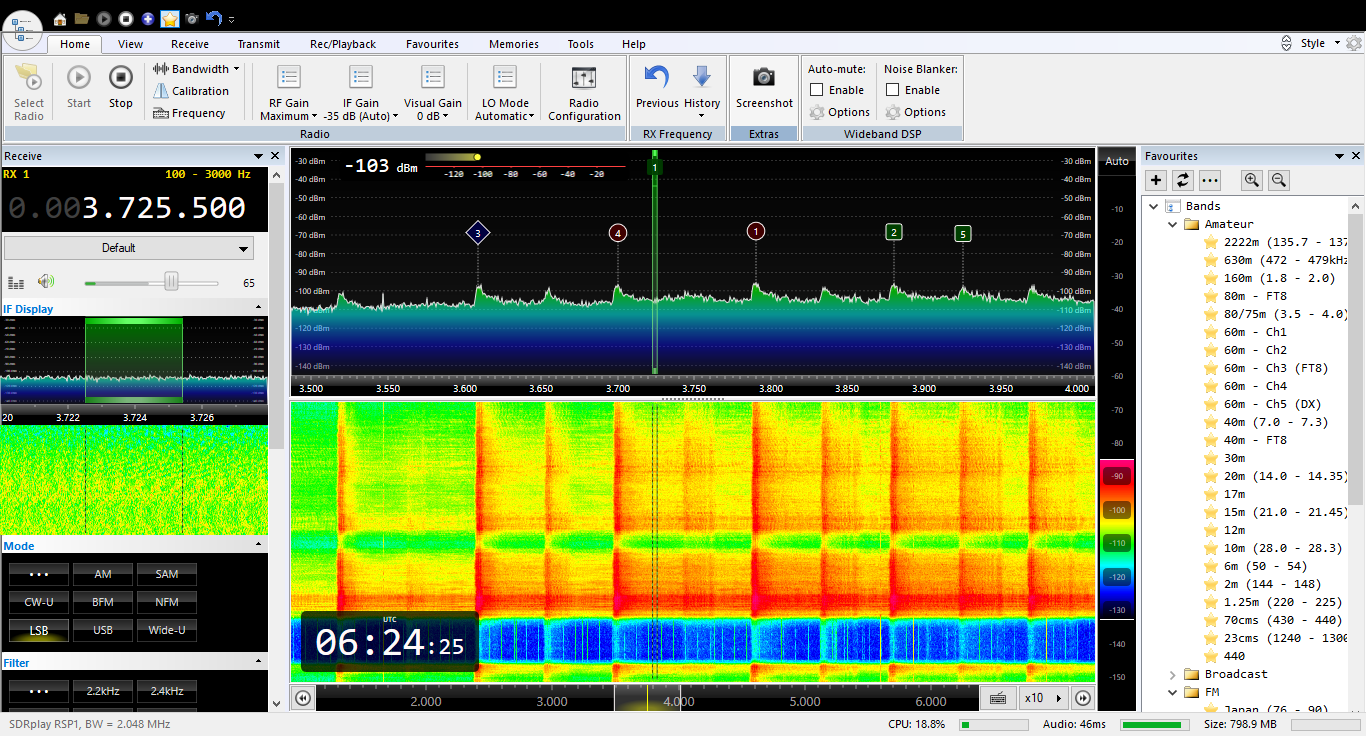Screen dimensions: 1366x736
Task: Open the Calibration tool
Action: point(191,91)
